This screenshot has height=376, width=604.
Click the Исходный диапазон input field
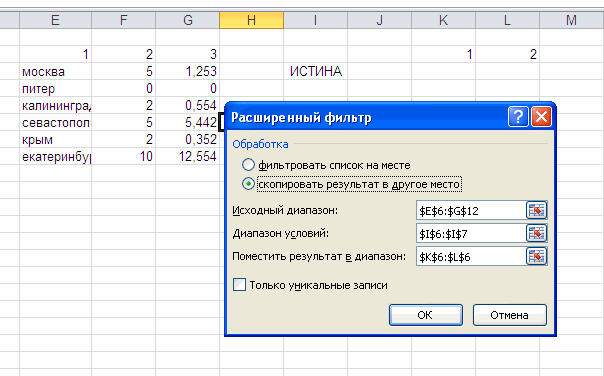[x=471, y=210]
